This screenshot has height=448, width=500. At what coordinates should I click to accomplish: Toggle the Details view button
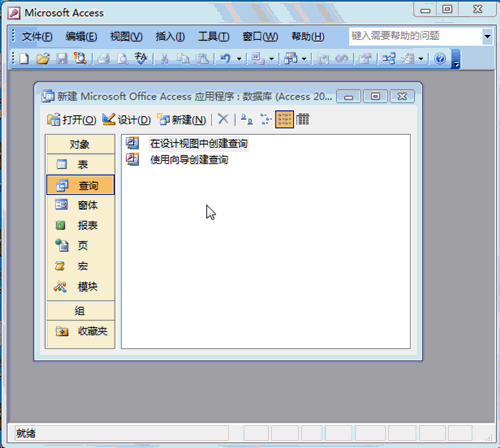click(303, 119)
